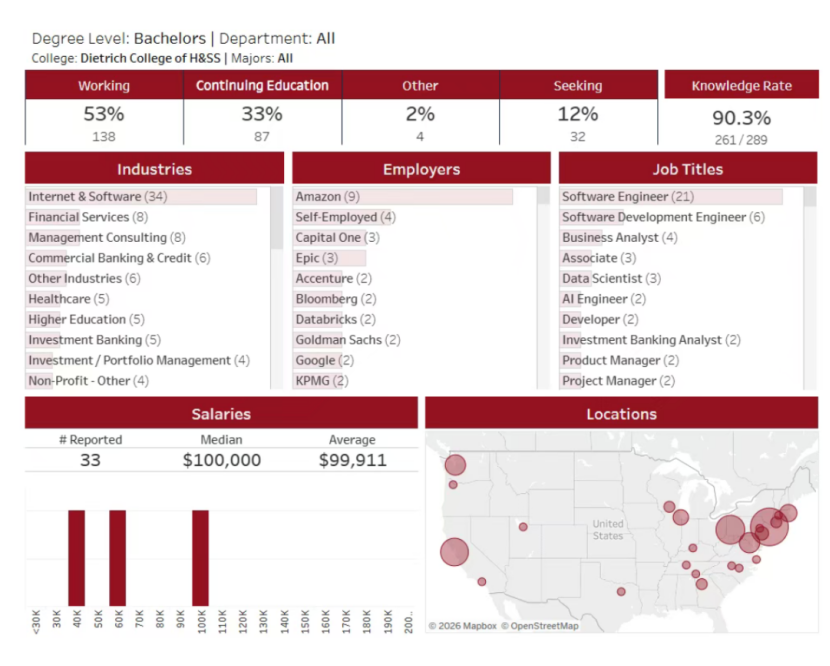Viewport: 830px width, 666px height.
Task: Open the OpenStreetMap attribution link
Action: [x=540, y=626]
